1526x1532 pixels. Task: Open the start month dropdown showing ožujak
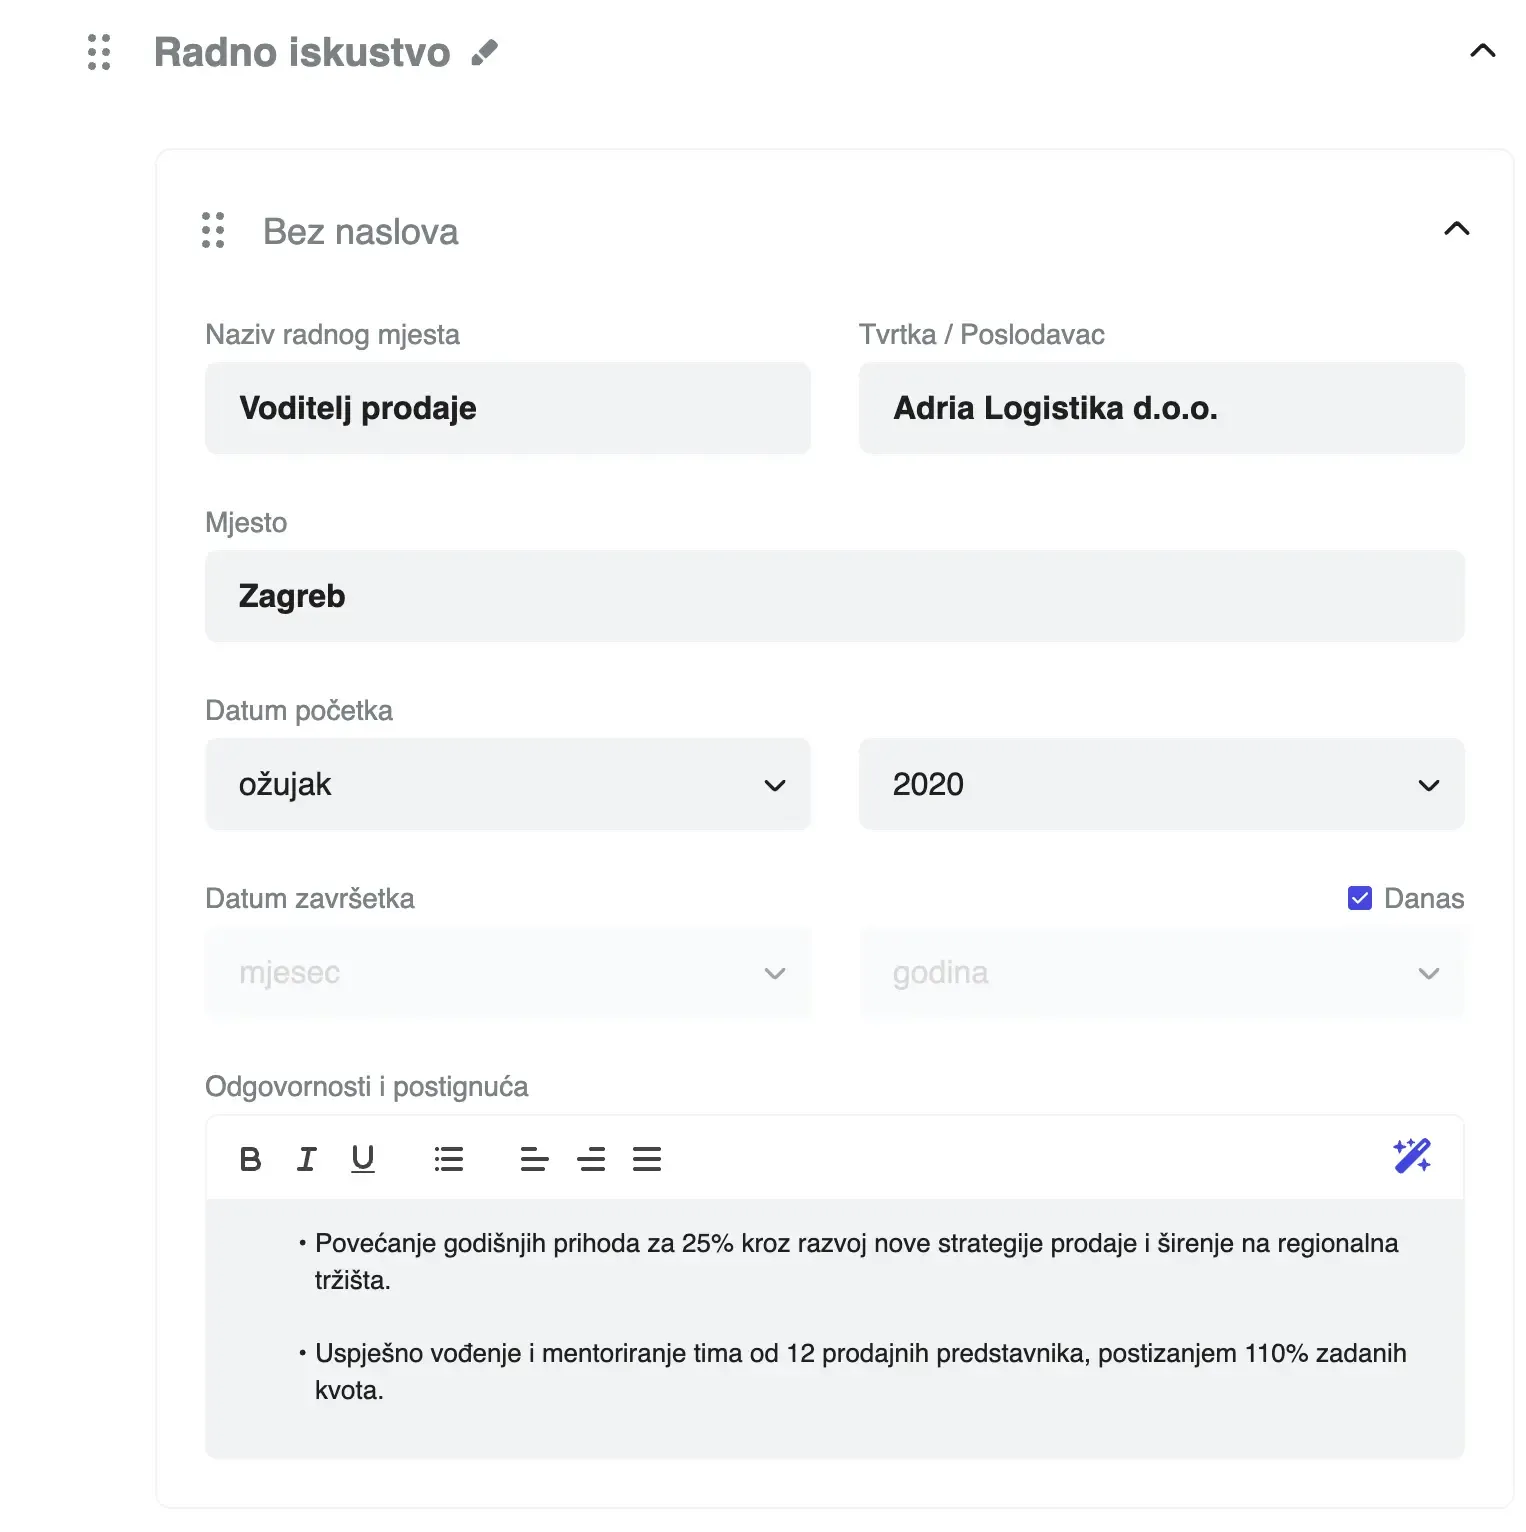click(x=507, y=784)
